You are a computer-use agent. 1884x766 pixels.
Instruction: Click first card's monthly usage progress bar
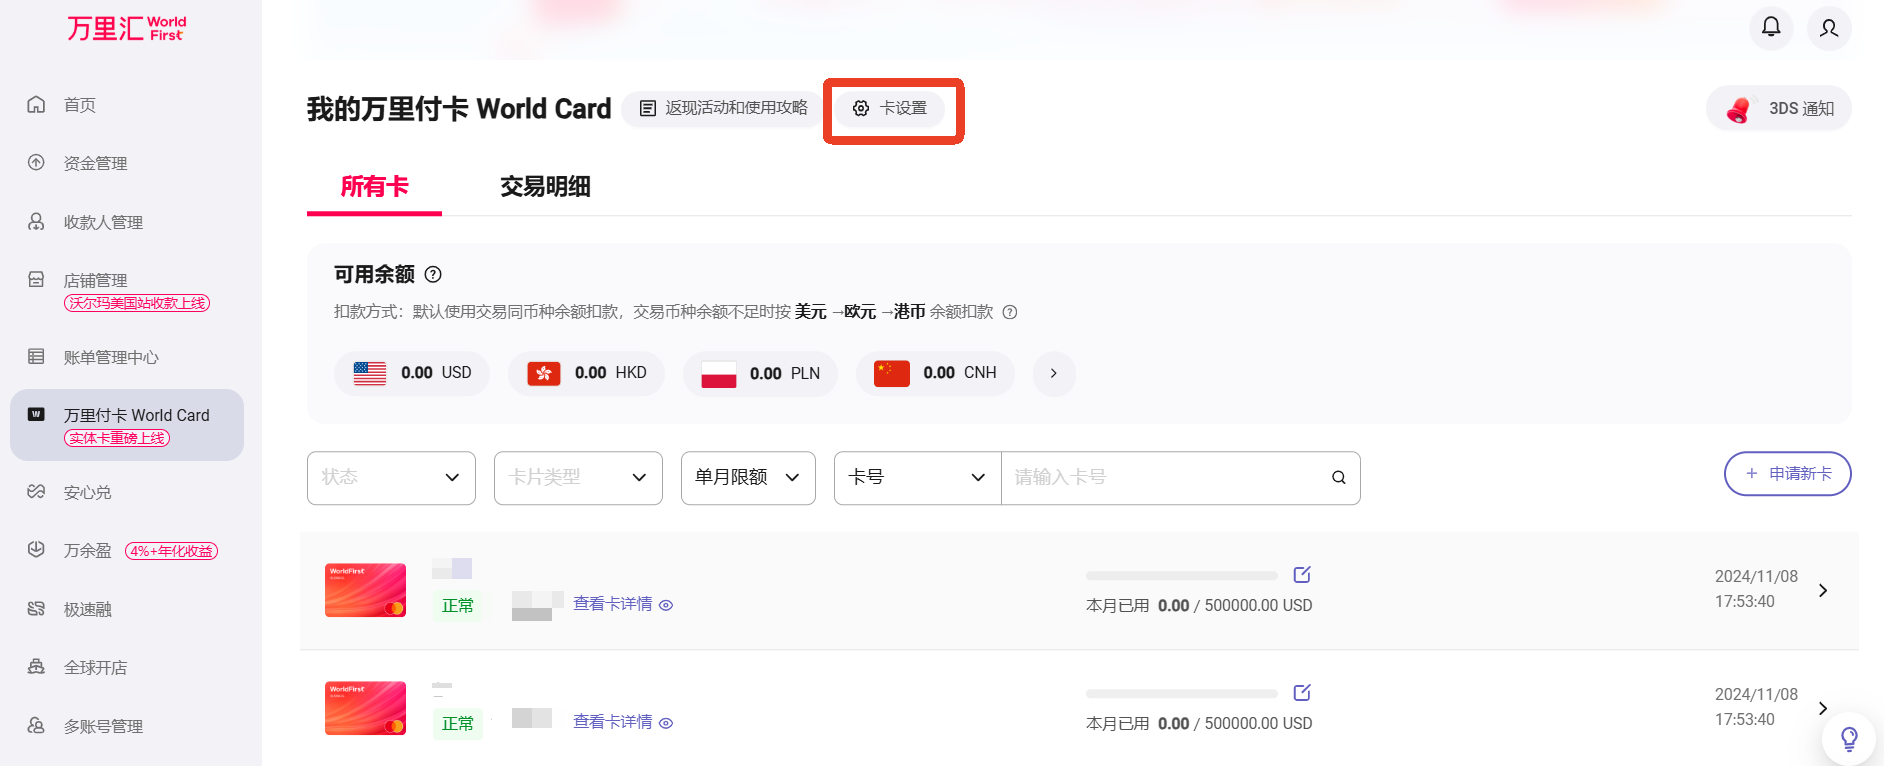tap(1181, 576)
